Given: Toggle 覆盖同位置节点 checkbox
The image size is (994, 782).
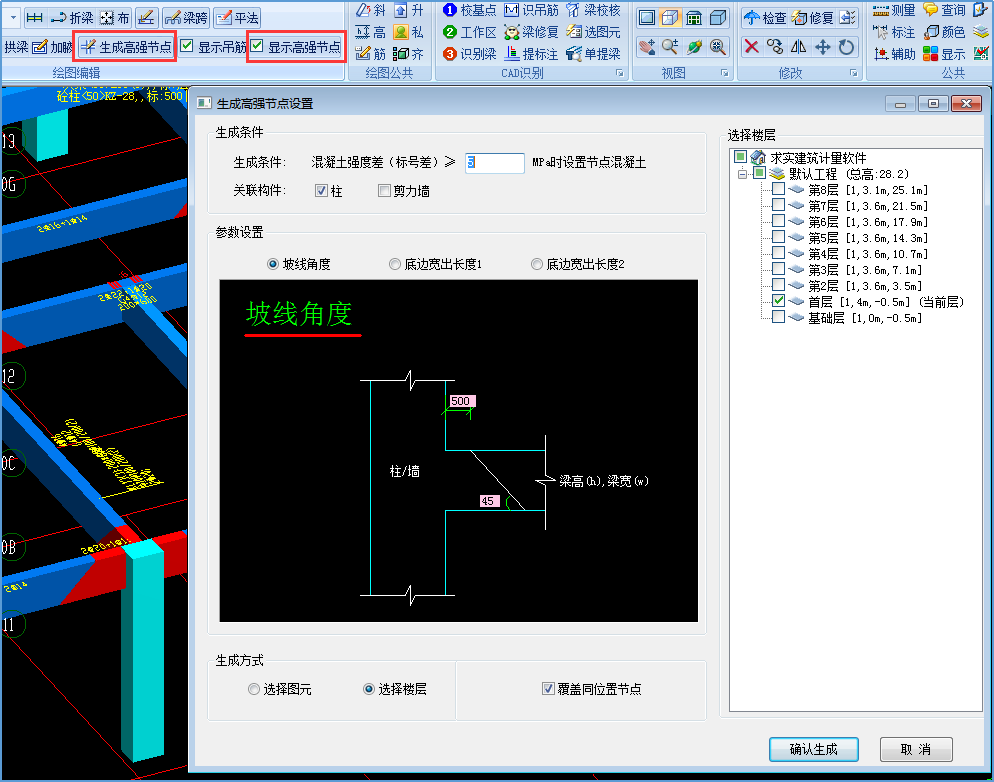Looking at the screenshot, I should pyautogui.click(x=548, y=689).
